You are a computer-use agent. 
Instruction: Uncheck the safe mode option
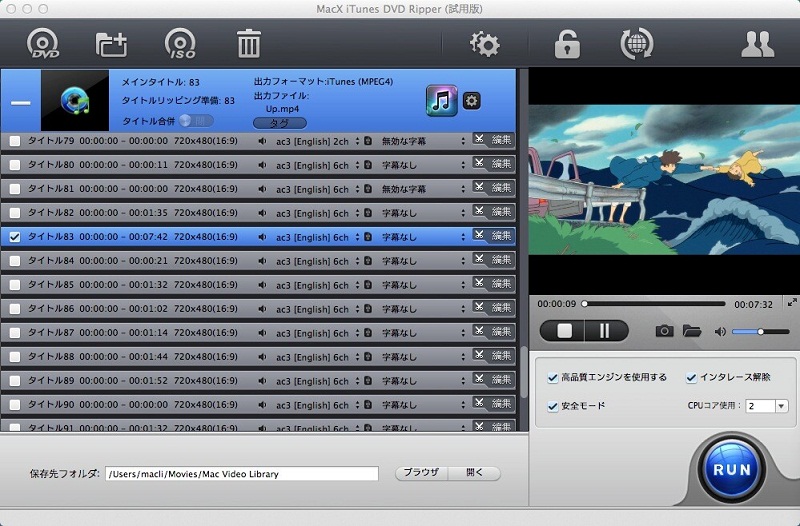pos(552,406)
